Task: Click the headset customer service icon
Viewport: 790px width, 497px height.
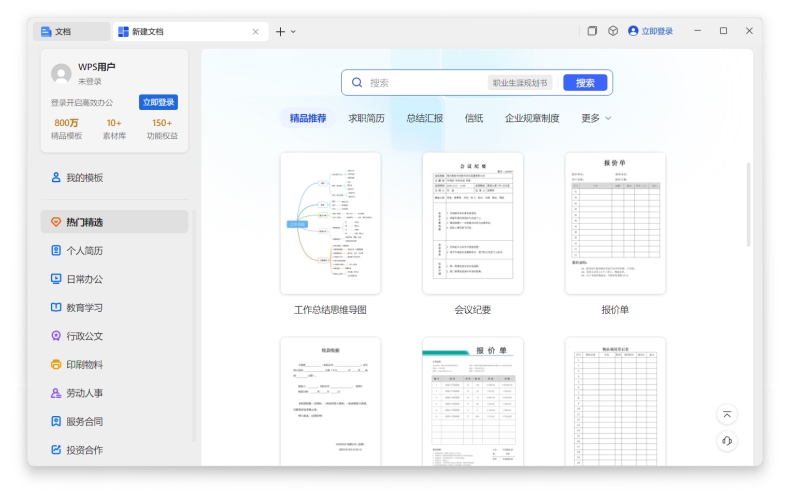Action: pyautogui.click(x=727, y=441)
